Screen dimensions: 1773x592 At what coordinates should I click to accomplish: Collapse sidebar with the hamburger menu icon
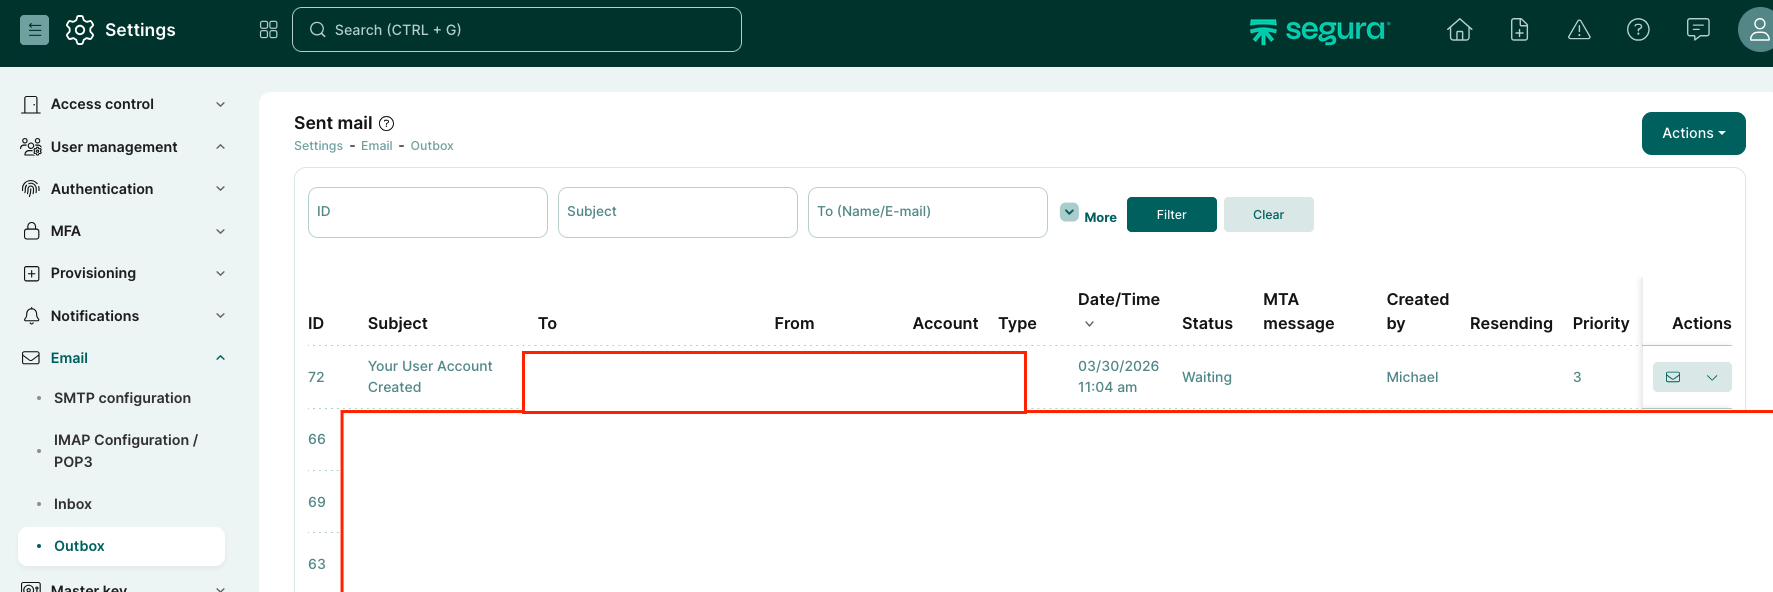coord(34,30)
